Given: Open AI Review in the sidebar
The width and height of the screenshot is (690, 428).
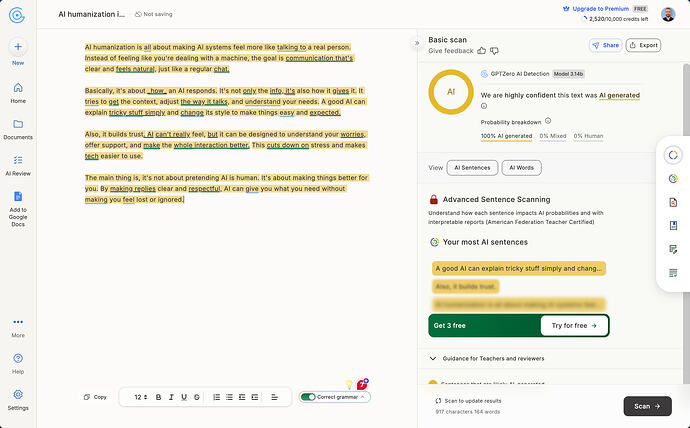Looking at the screenshot, I should pyautogui.click(x=18, y=160).
